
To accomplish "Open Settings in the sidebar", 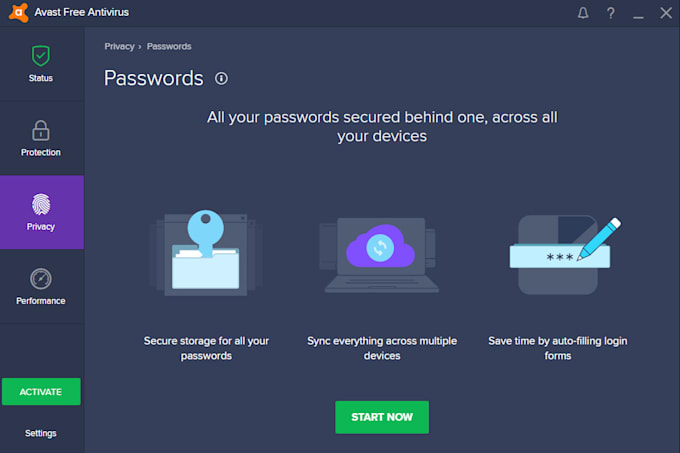I will pyautogui.click(x=41, y=433).
